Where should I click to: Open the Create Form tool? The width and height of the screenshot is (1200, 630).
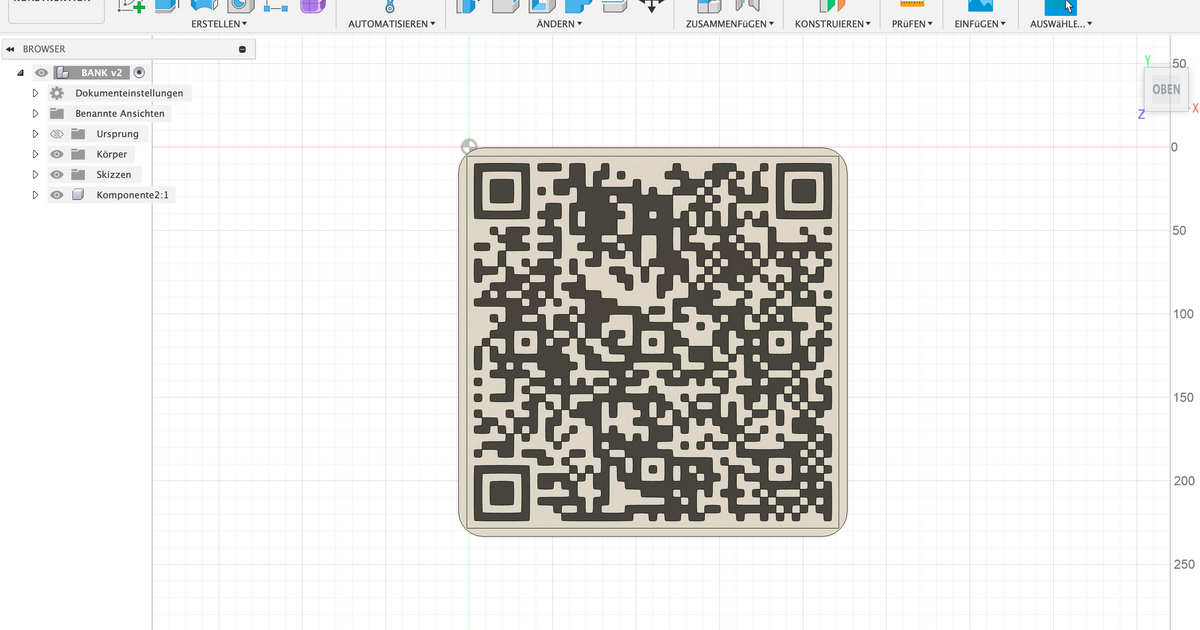pos(312,7)
